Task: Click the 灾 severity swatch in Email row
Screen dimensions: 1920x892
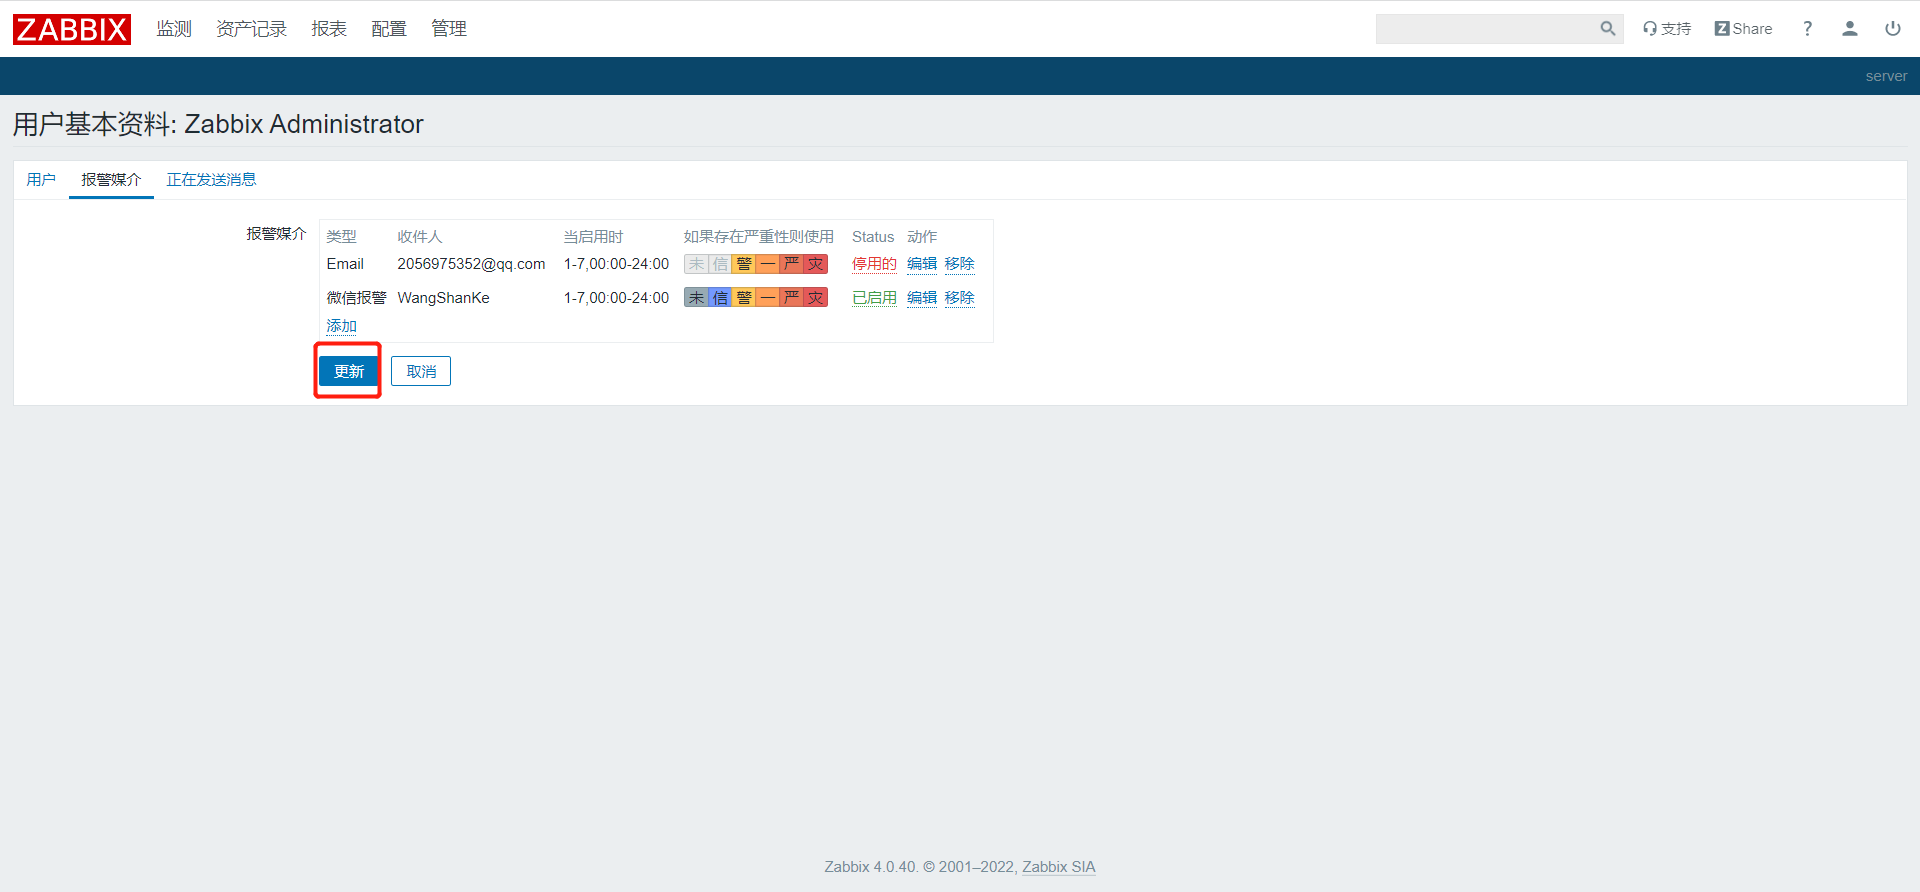Action: pos(816,264)
